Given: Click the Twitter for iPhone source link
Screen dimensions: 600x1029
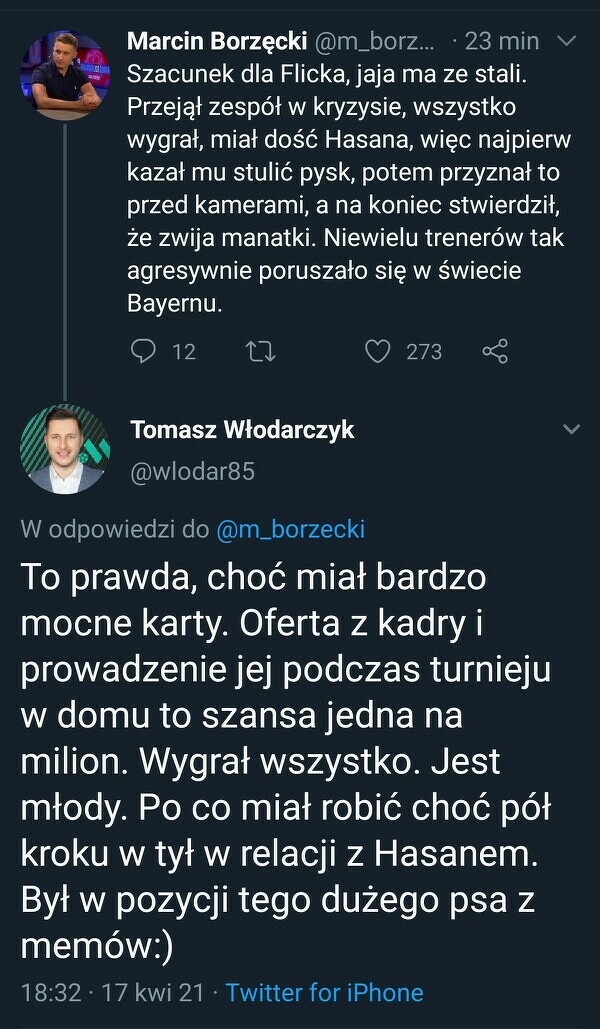Looking at the screenshot, I should (324, 992).
